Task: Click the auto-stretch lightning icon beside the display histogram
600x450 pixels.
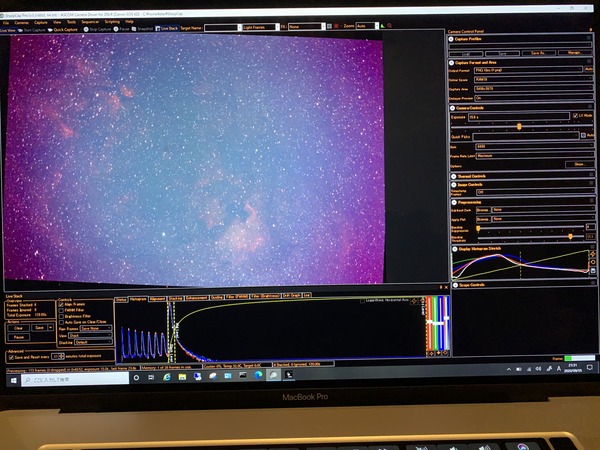Action: tap(593, 254)
